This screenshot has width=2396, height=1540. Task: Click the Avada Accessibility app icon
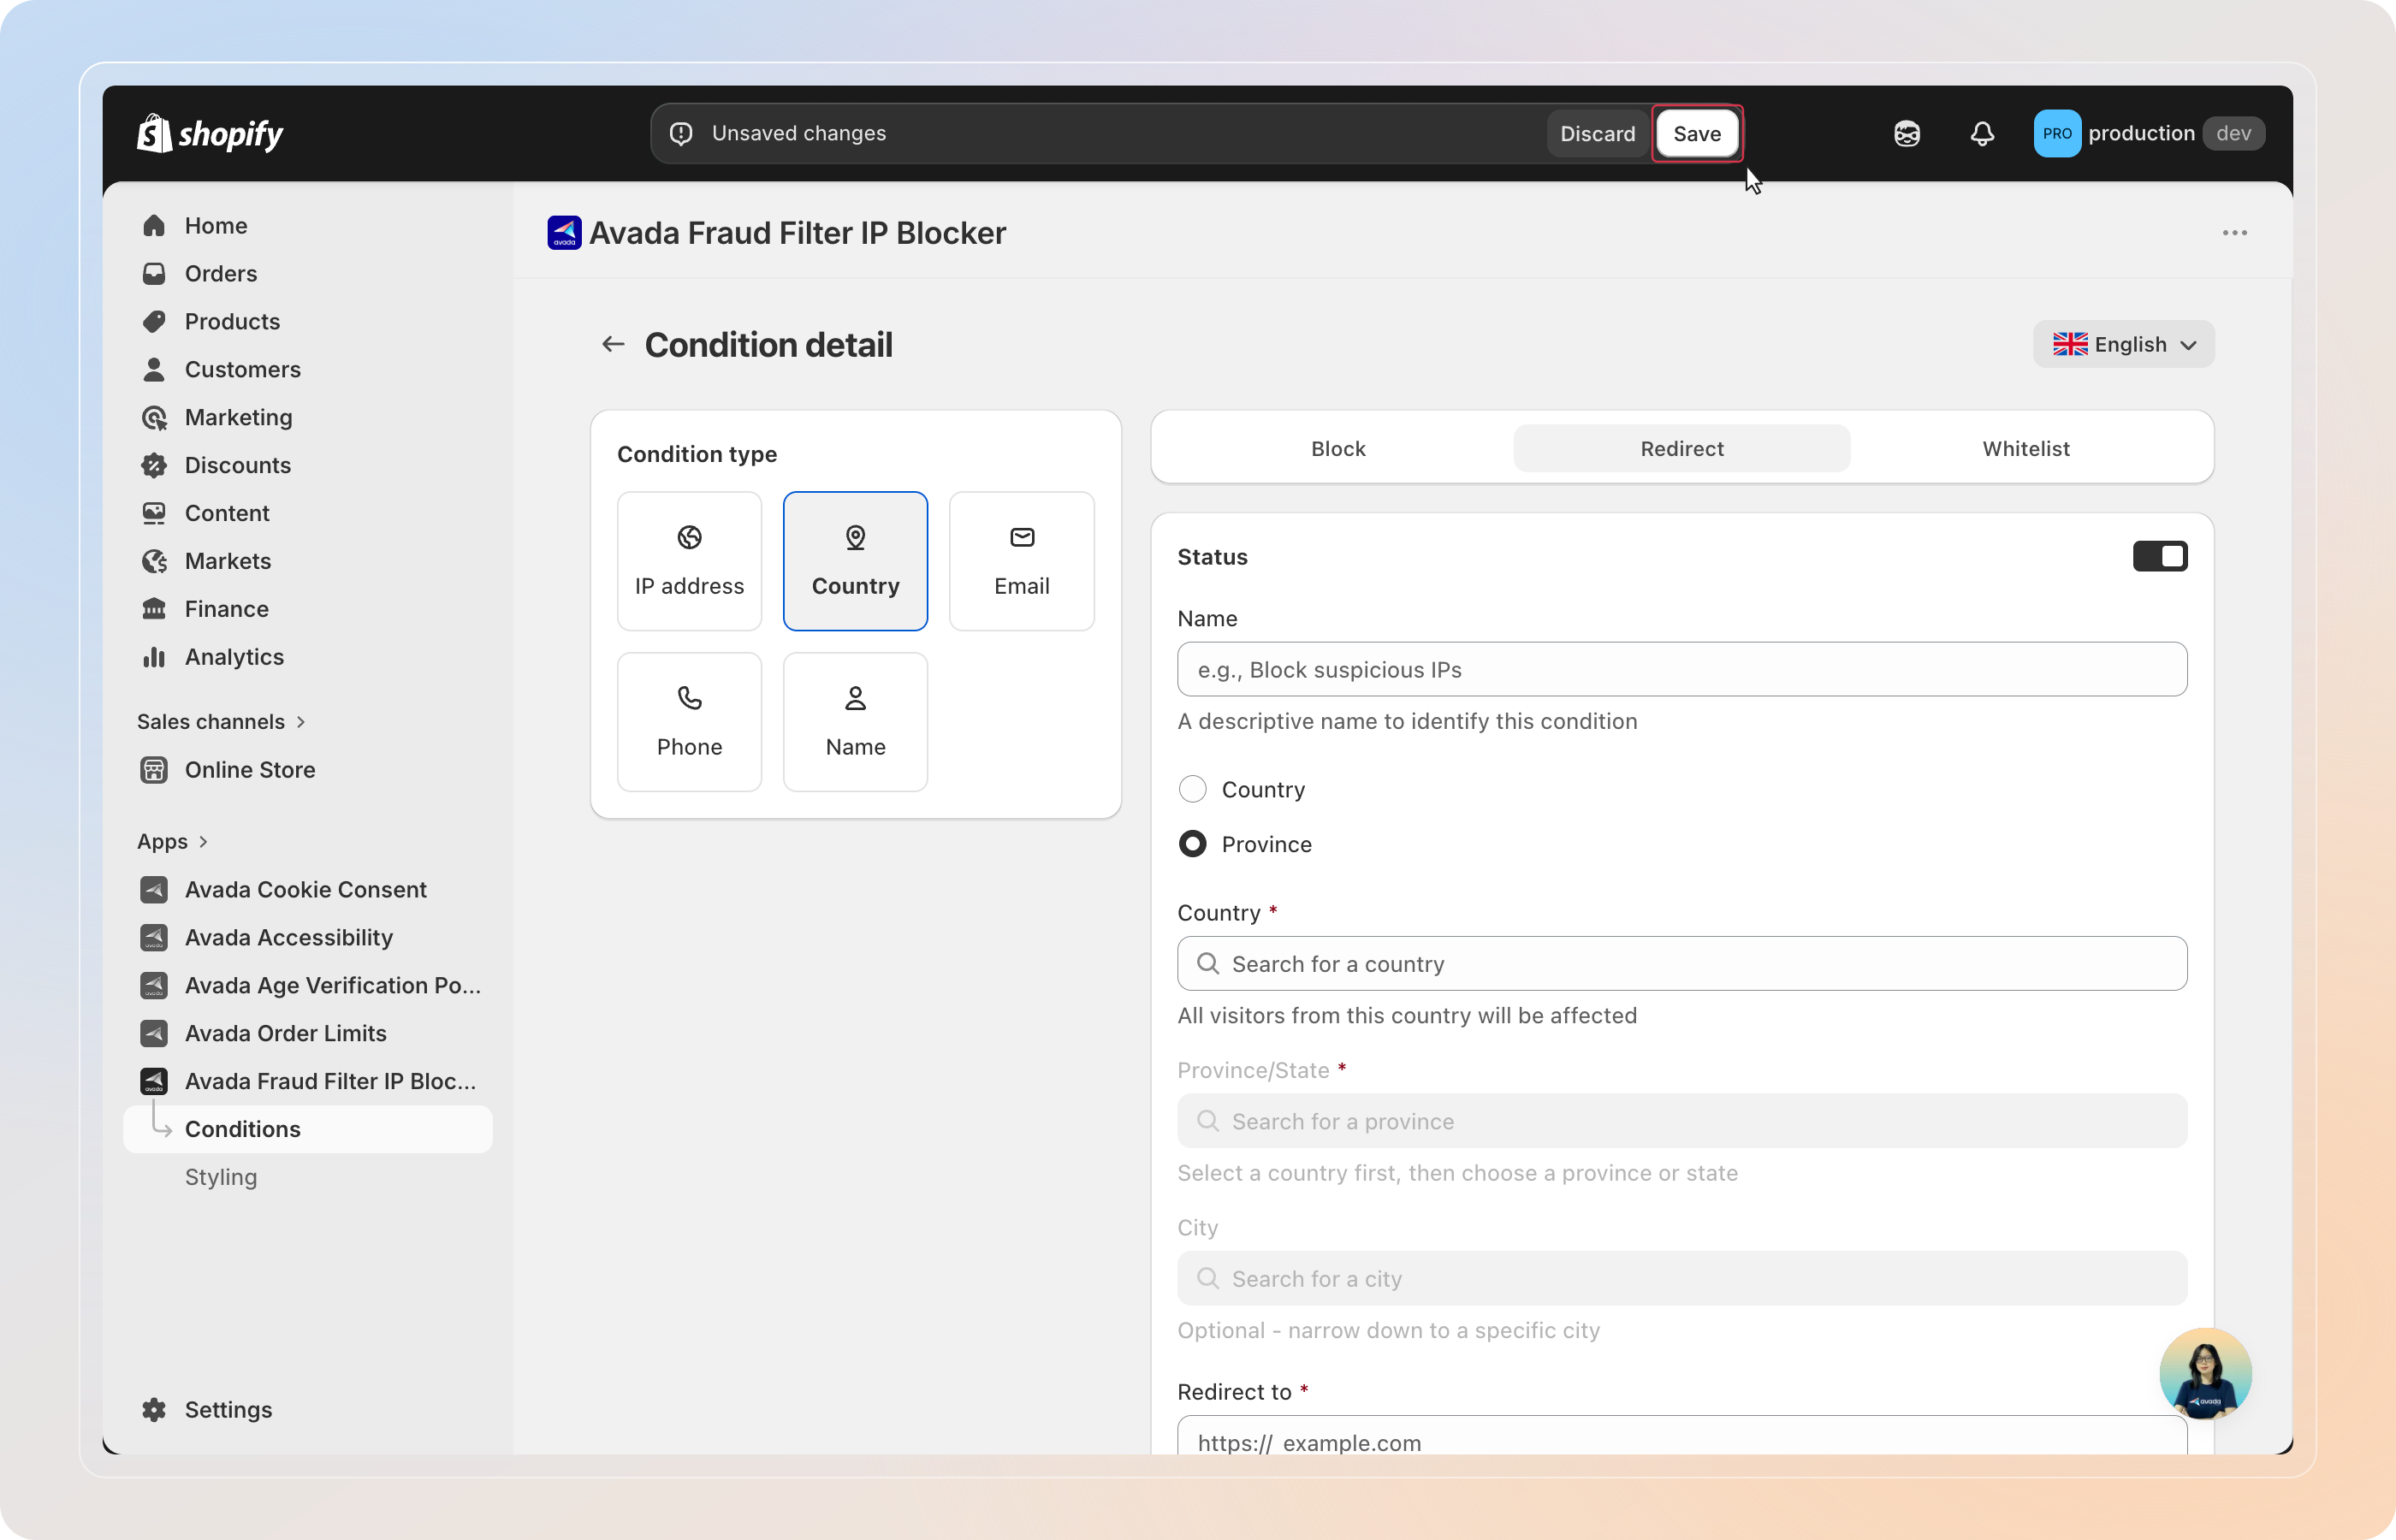(x=154, y=937)
